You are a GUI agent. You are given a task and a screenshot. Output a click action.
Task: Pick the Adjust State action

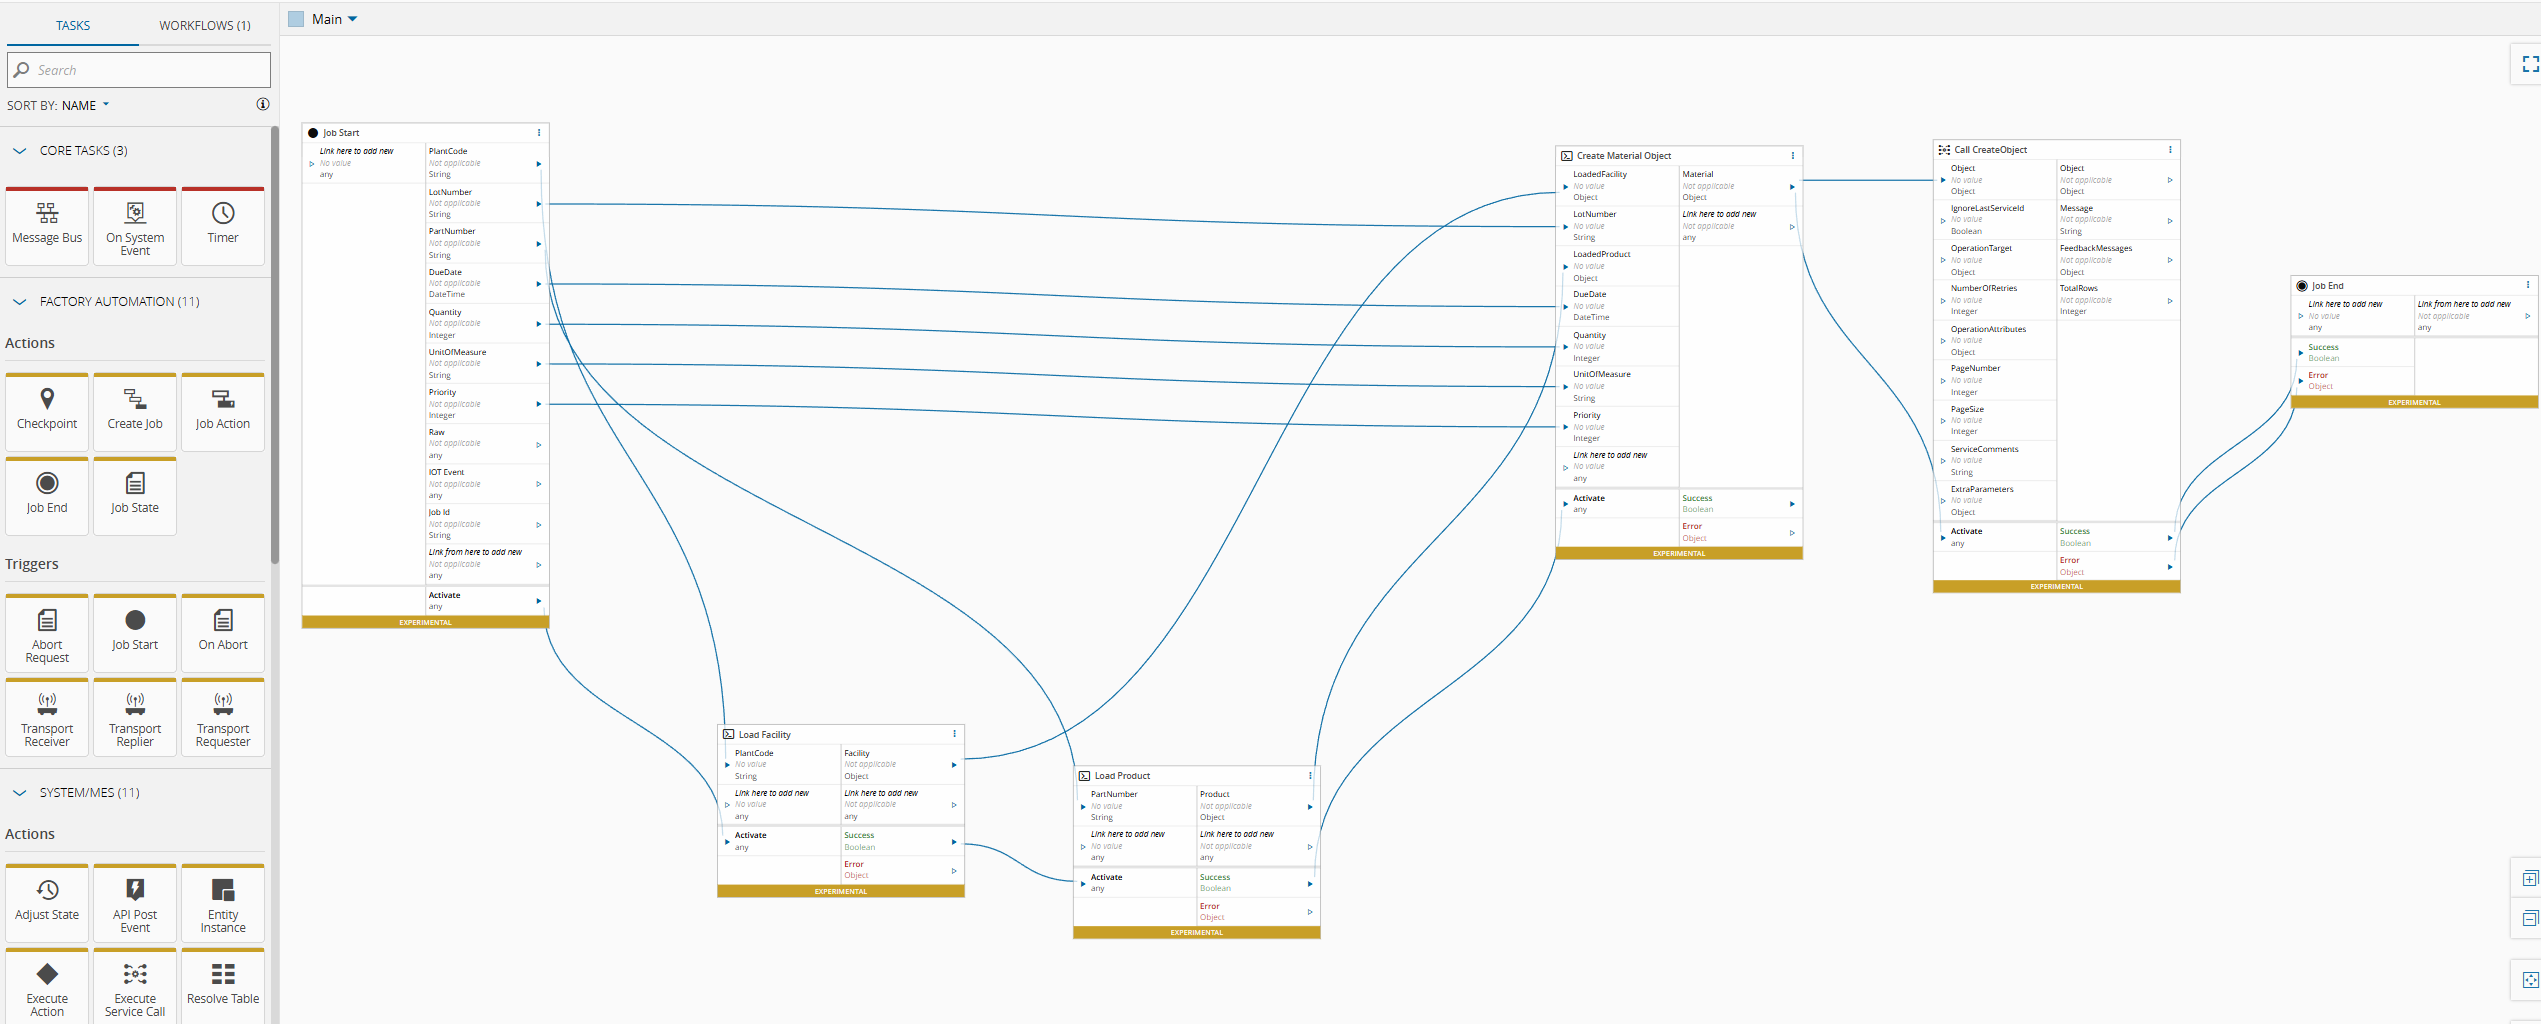[47, 903]
